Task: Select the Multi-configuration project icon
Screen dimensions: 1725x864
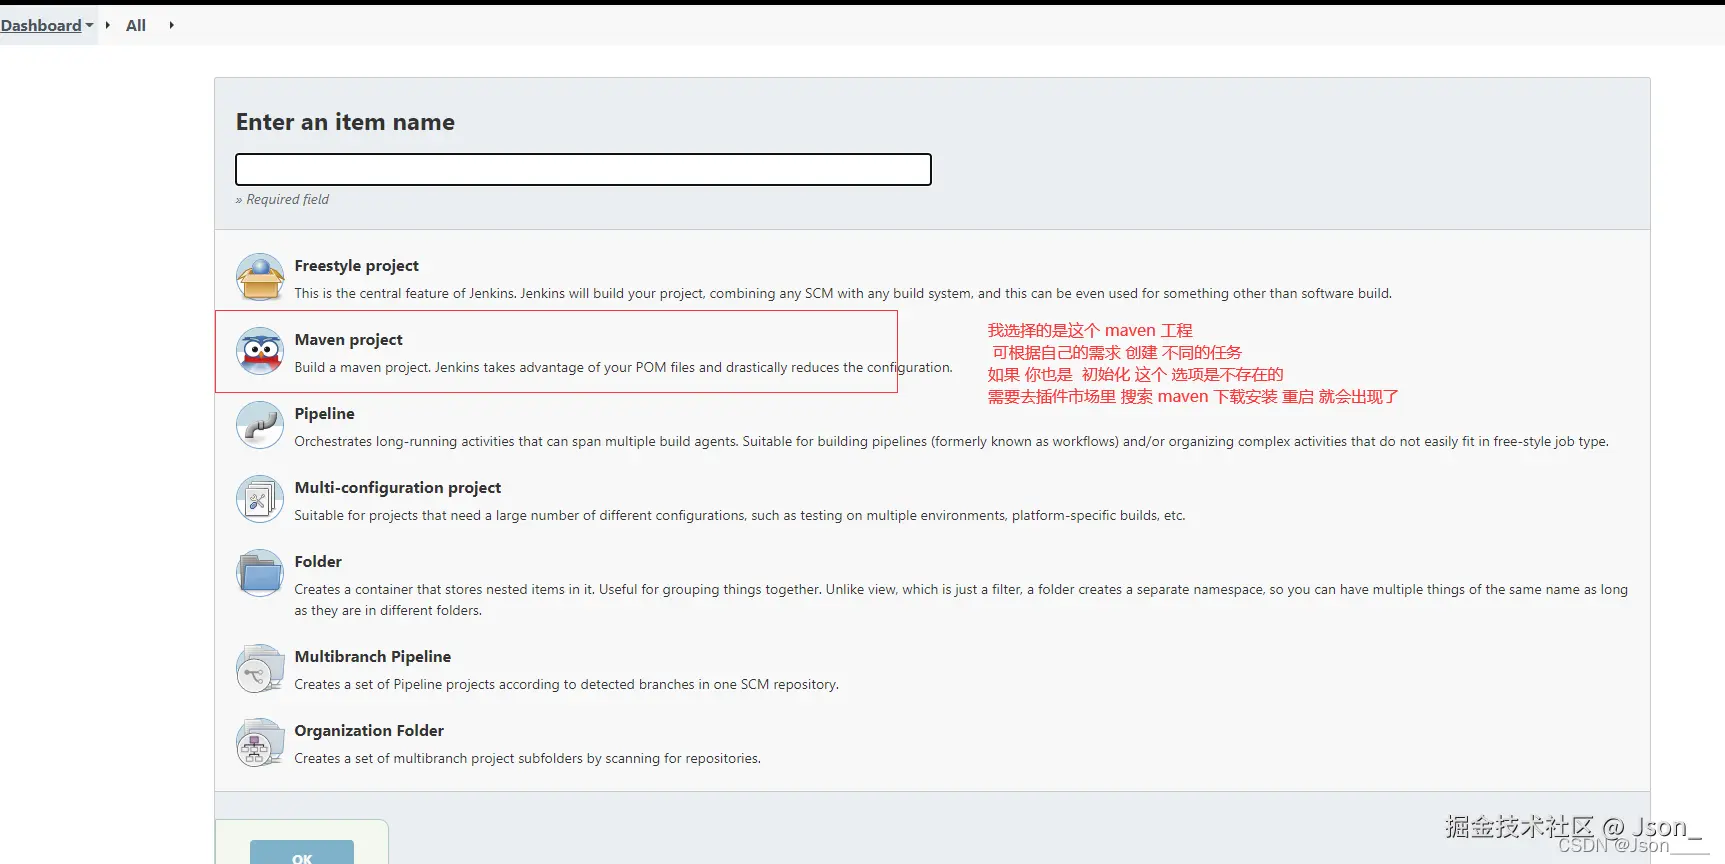Action: pyautogui.click(x=260, y=499)
